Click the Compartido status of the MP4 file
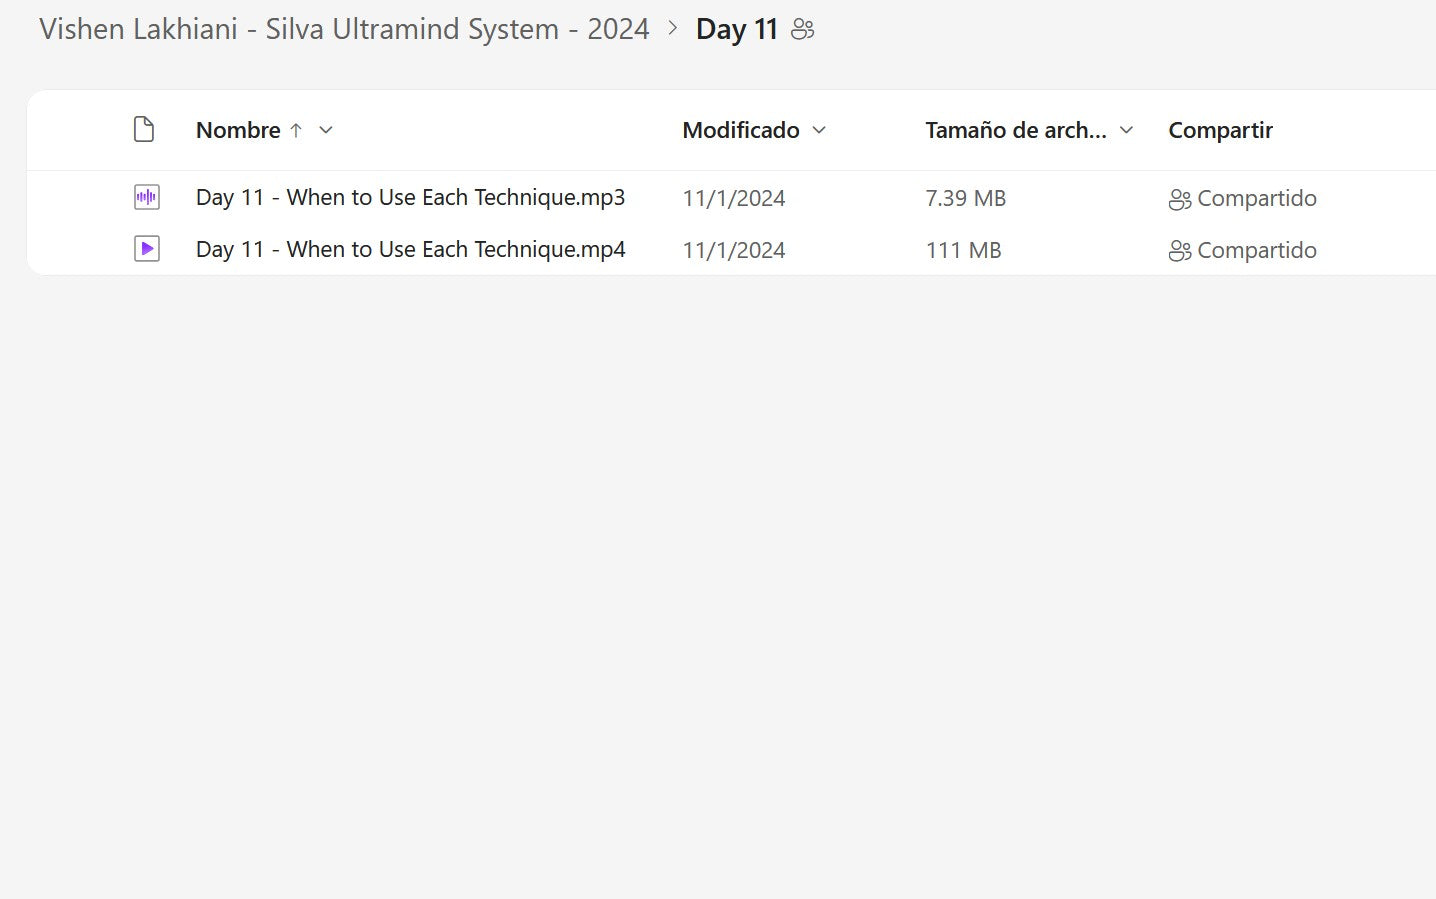This screenshot has height=899, width=1436. (1257, 250)
